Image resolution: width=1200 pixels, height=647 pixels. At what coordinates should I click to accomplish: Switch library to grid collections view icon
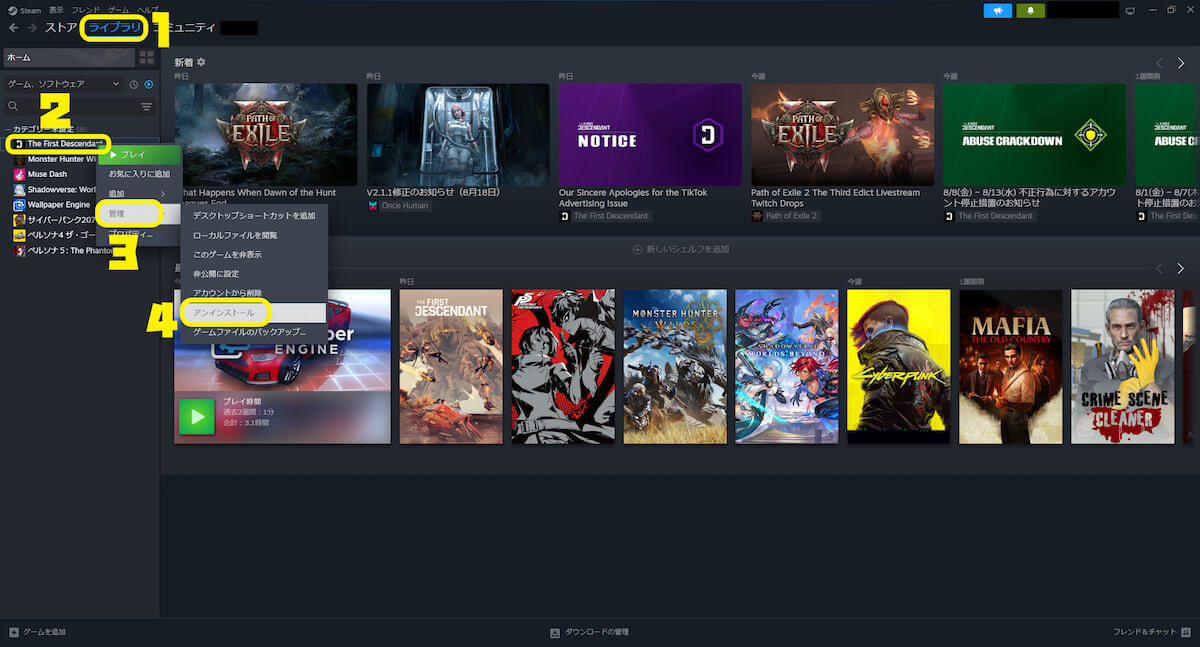point(147,58)
